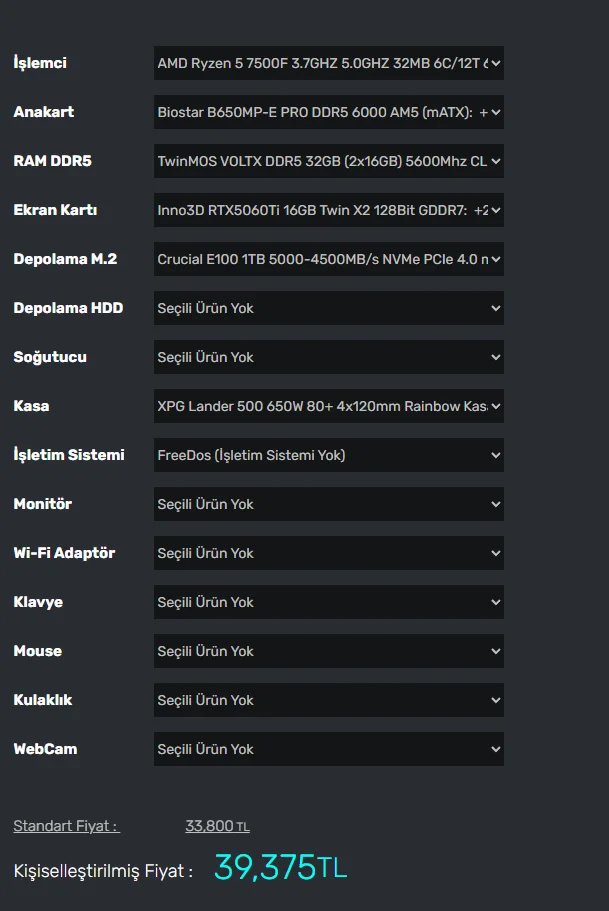Image resolution: width=609 pixels, height=911 pixels.
Task: Select a WebCam option
Action: coord(328,749)
